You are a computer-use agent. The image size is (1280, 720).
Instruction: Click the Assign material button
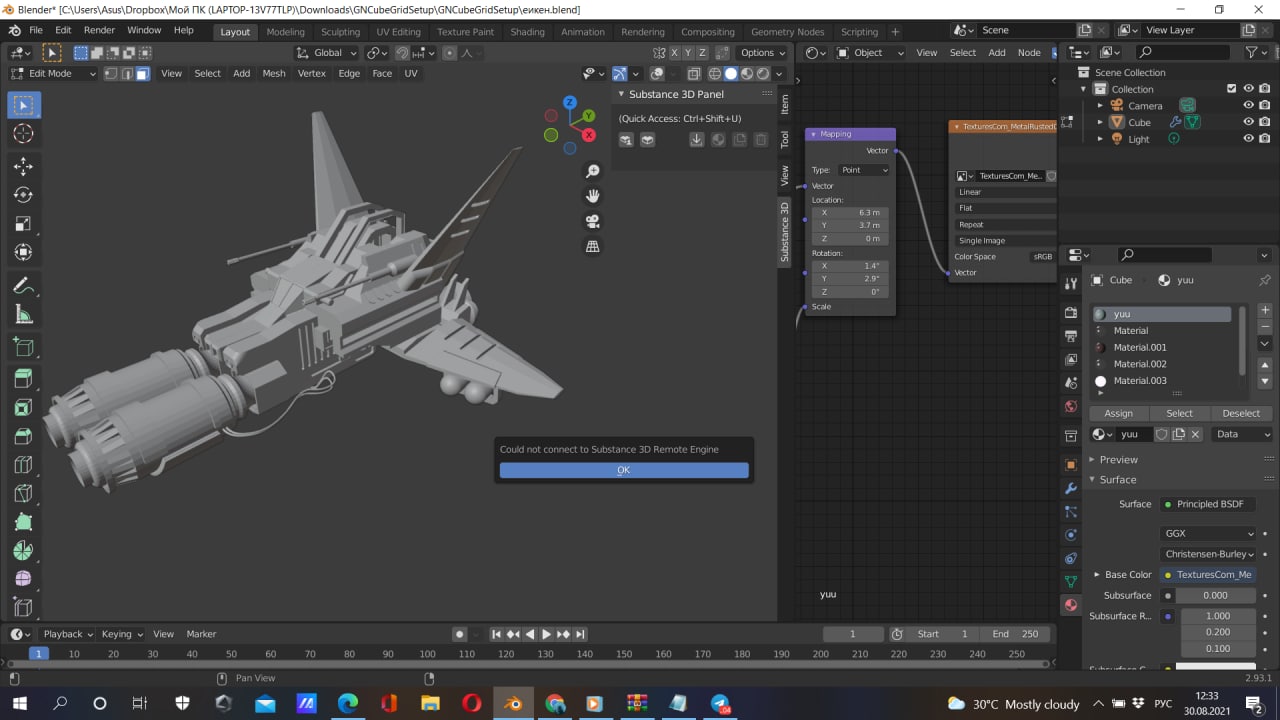pos(1118,413)
